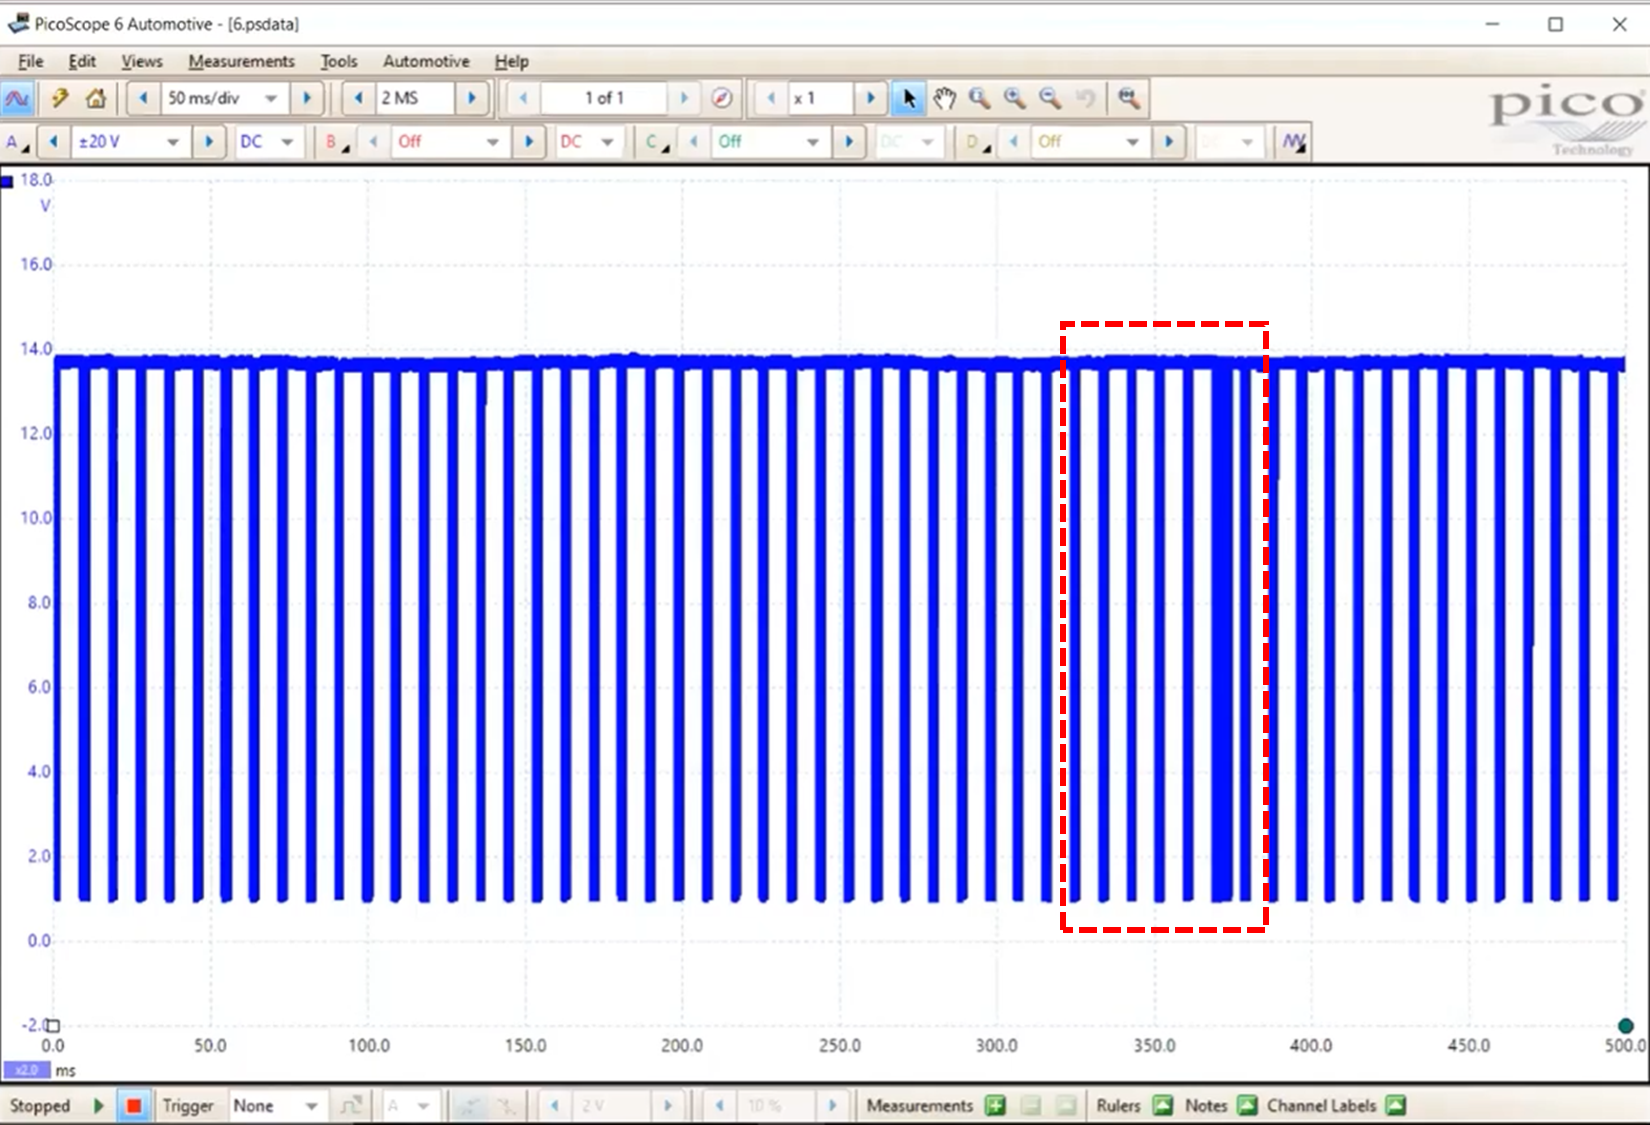
Task: Open channel A options button
Action: click(17, 142)
